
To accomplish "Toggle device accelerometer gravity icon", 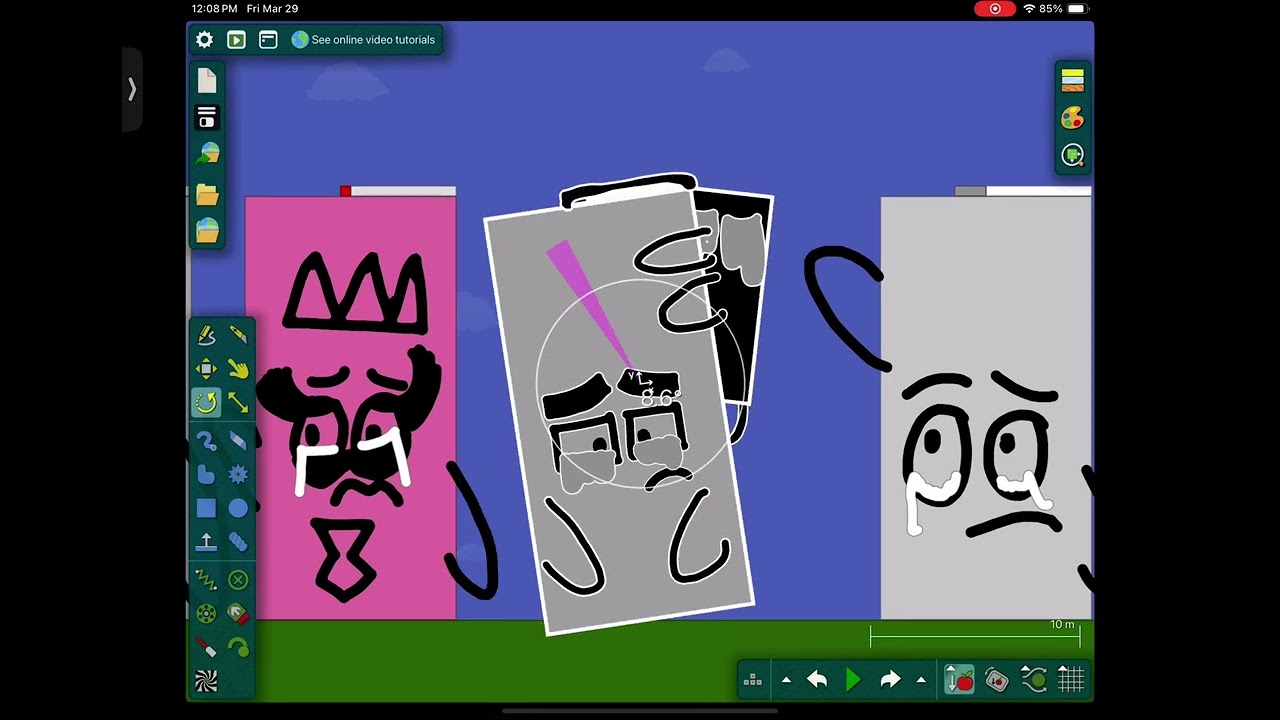I will coord(997,681).
